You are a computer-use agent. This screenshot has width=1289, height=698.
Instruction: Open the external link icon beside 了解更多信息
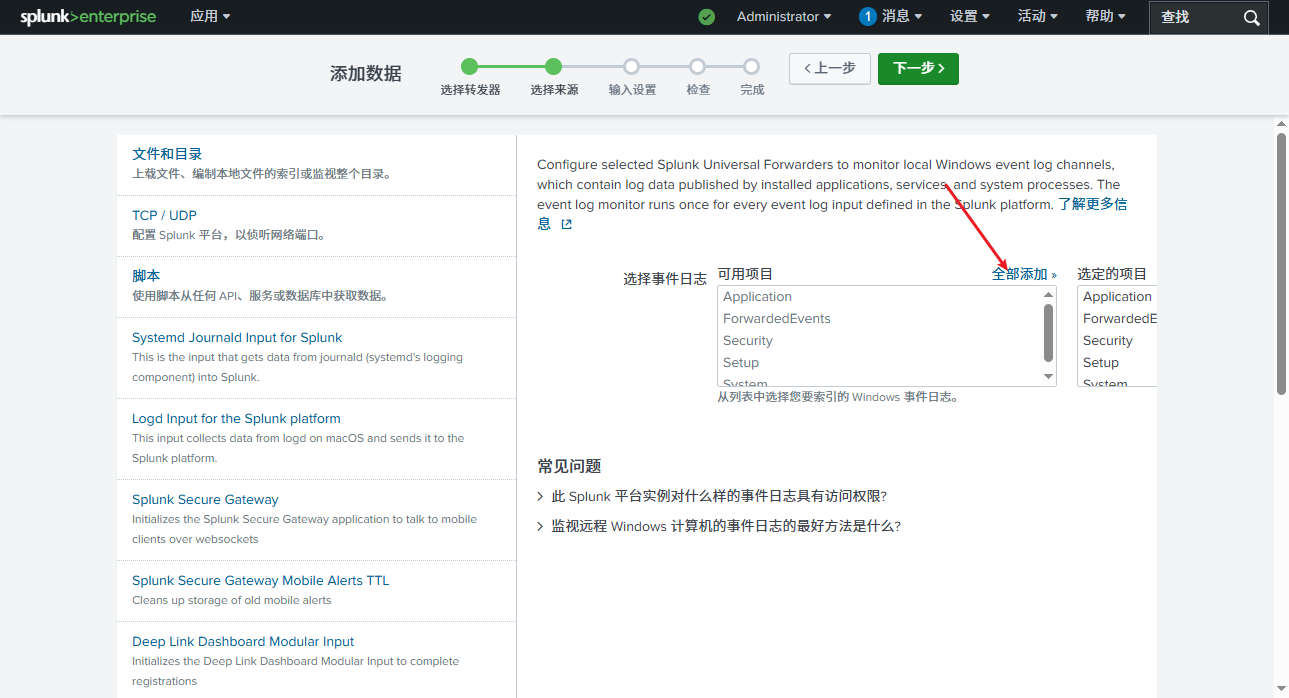click(567, 223)
